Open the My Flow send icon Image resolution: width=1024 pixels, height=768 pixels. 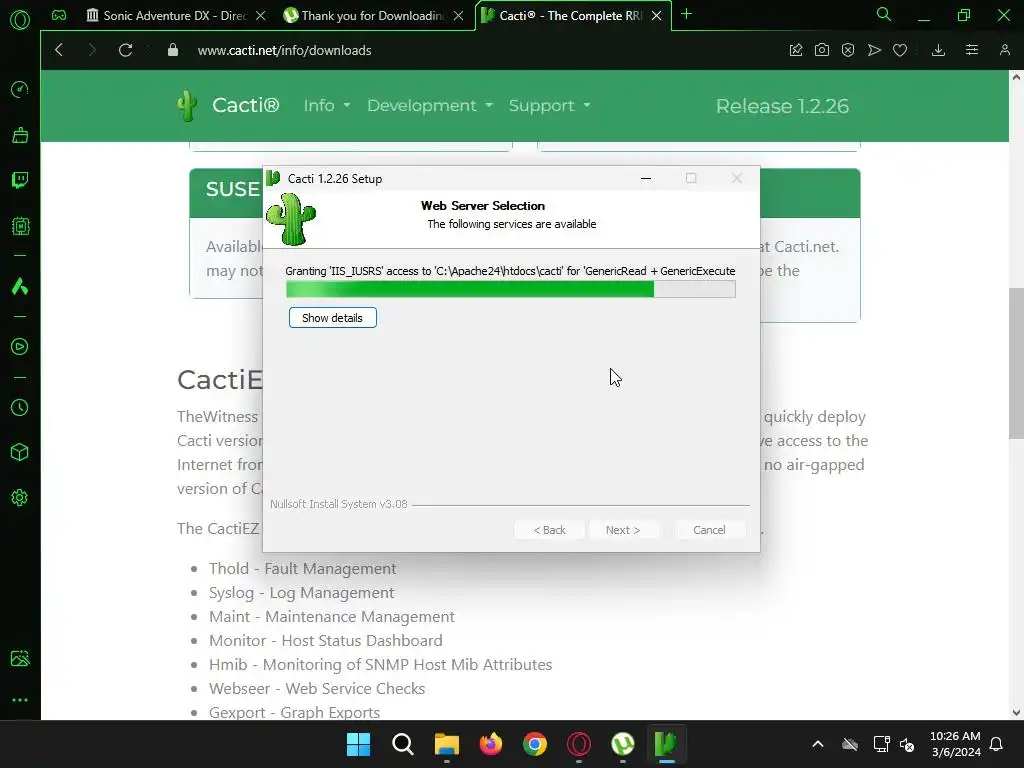874,50
